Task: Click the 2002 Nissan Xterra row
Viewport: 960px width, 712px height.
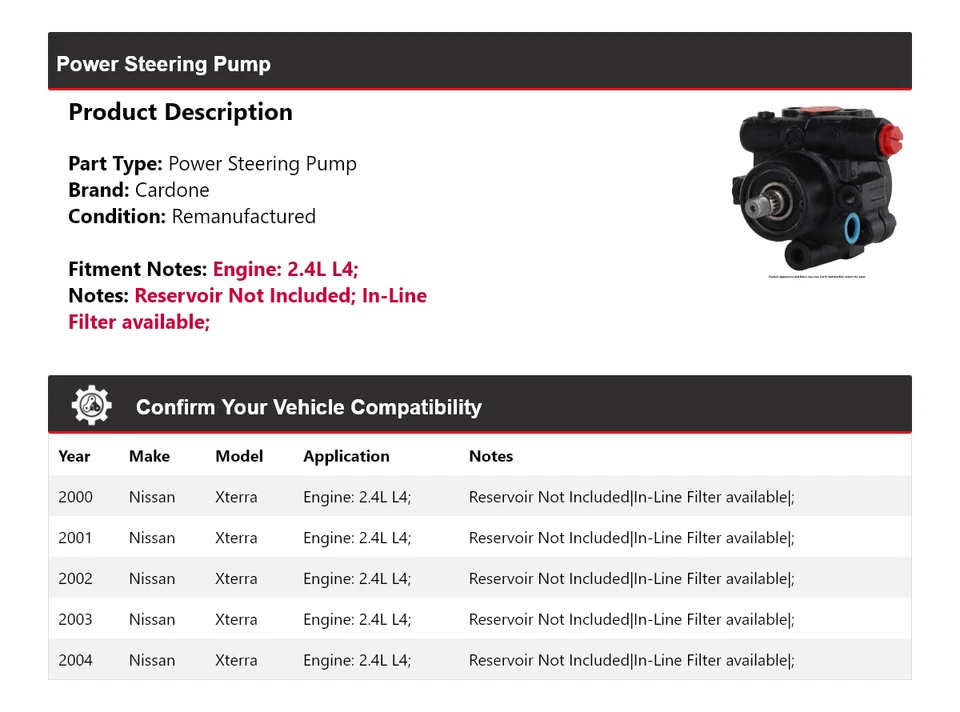Action: [479, 579]
